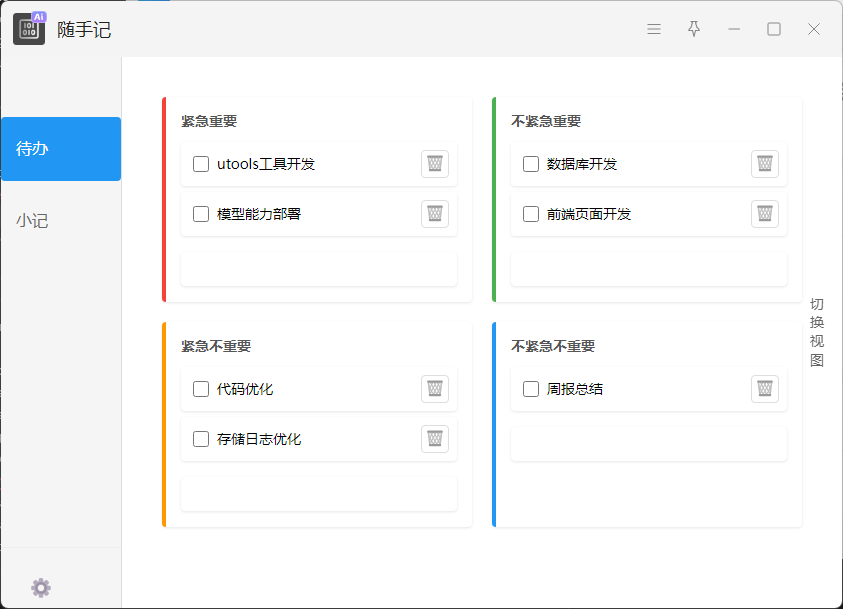This screenshot has height=609, width=843.
Task: Maximize the 随手记 window
Action: tap(774, 29)
